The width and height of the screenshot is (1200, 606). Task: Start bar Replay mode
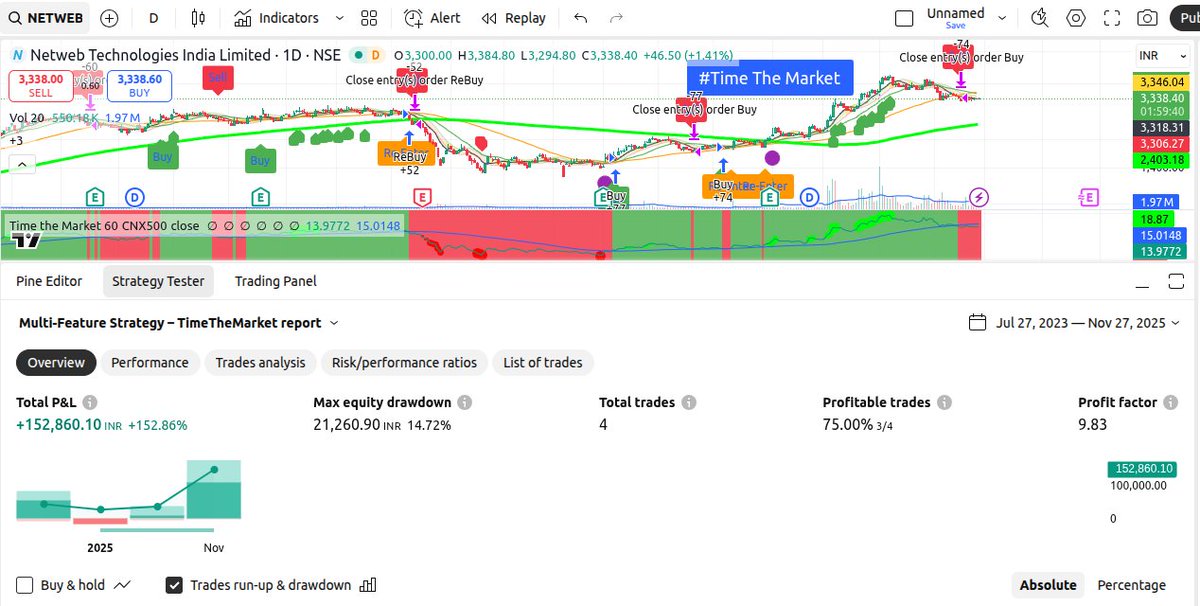513,18
